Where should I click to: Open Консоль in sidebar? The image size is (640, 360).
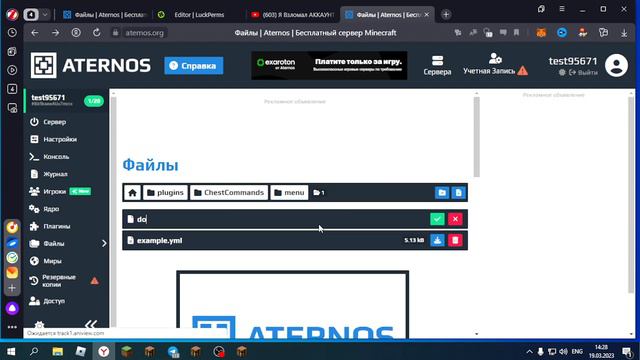pyautogui.click(x=56, y=157)
